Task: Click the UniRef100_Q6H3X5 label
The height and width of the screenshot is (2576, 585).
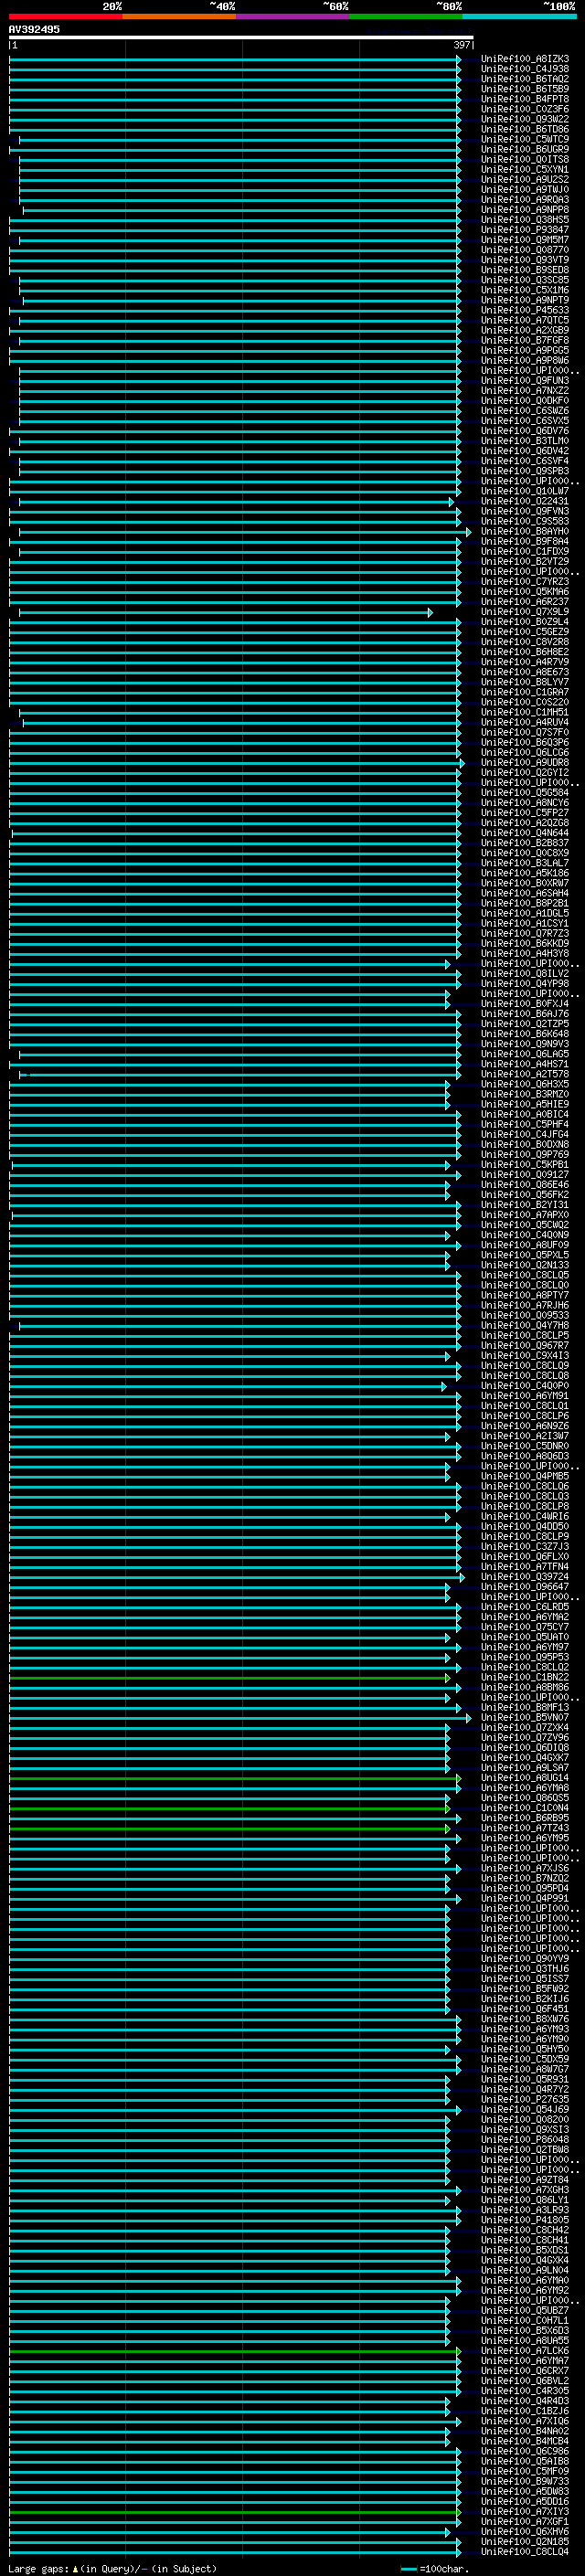Action: pyautogui.click(x=525, y=1085)
